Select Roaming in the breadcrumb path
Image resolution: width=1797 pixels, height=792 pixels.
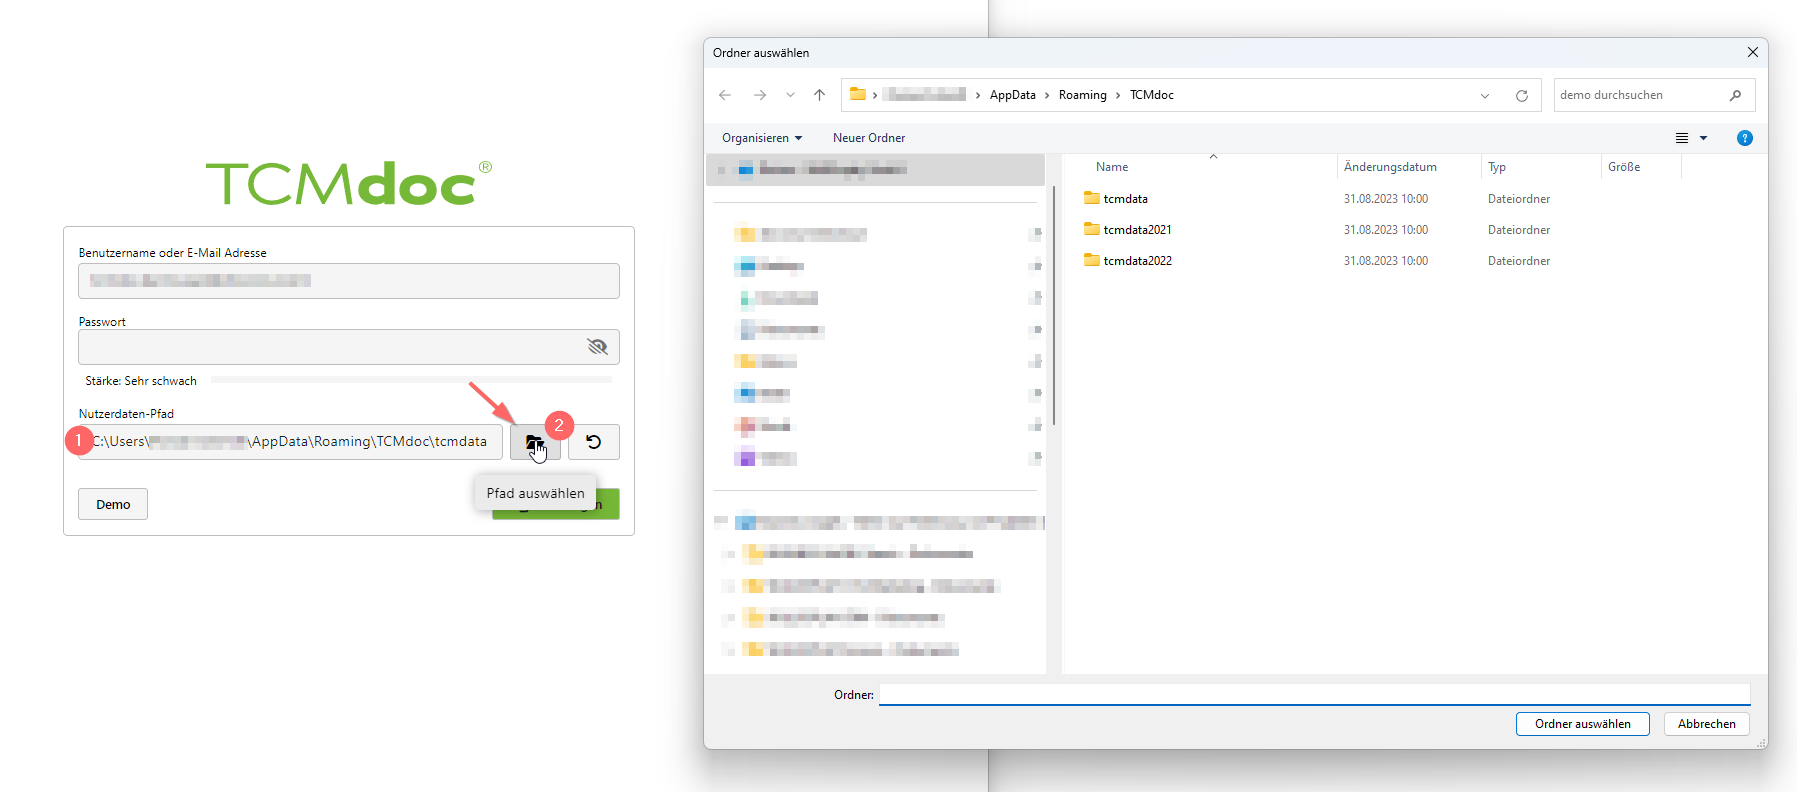1083,95
